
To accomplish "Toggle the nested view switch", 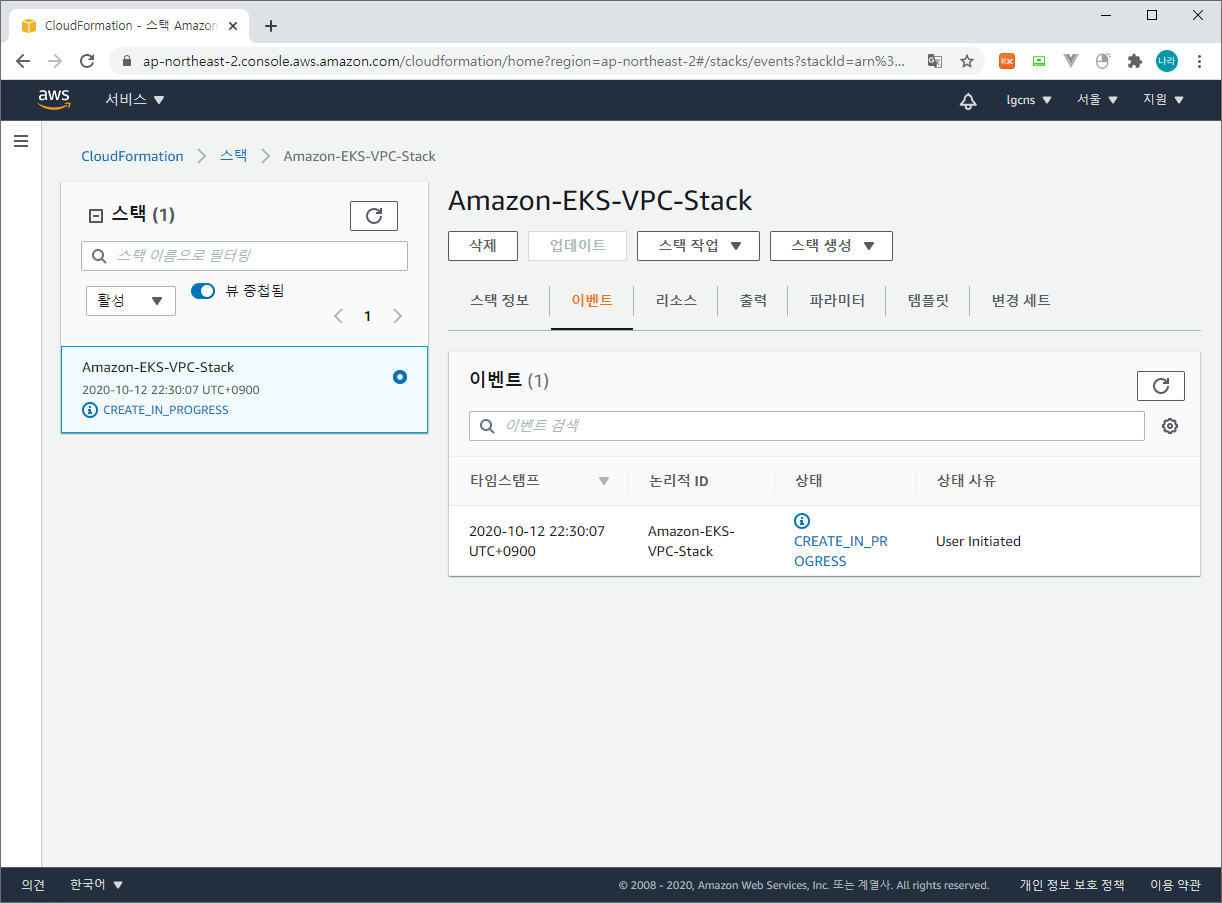I will (x=203, y=291).
